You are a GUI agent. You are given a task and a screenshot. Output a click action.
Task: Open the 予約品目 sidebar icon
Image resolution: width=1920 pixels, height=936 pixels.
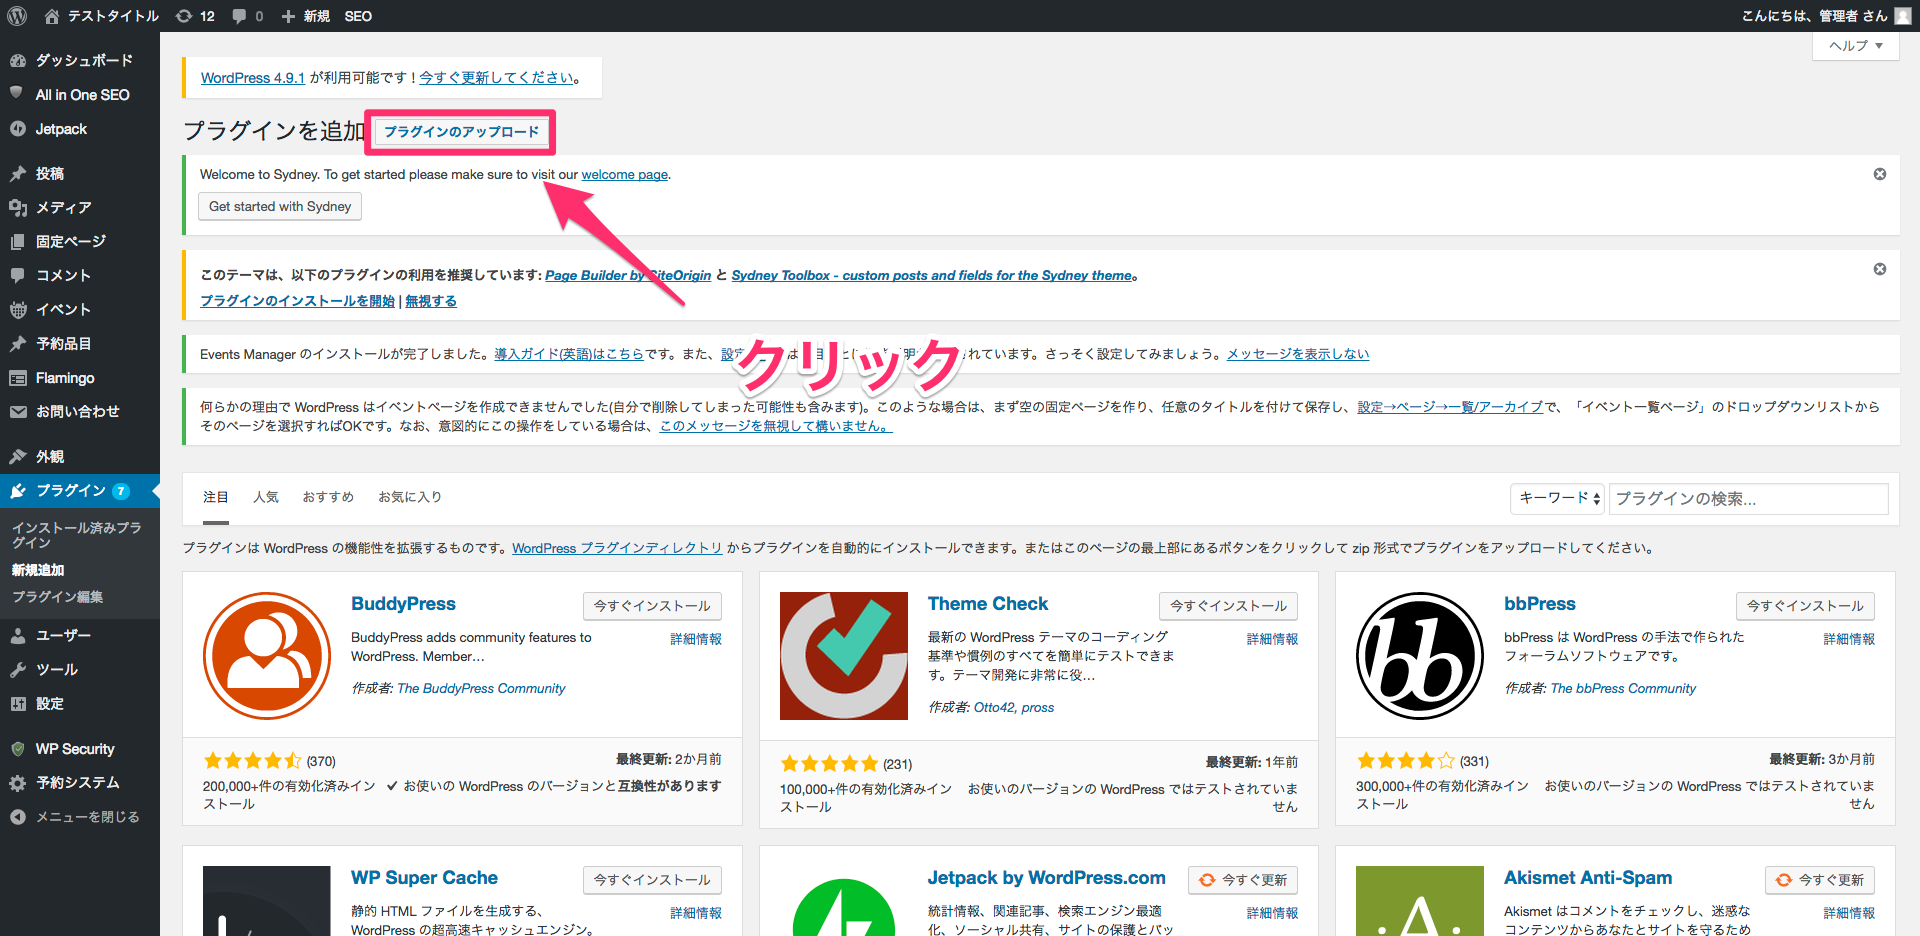tap(17, 343)
